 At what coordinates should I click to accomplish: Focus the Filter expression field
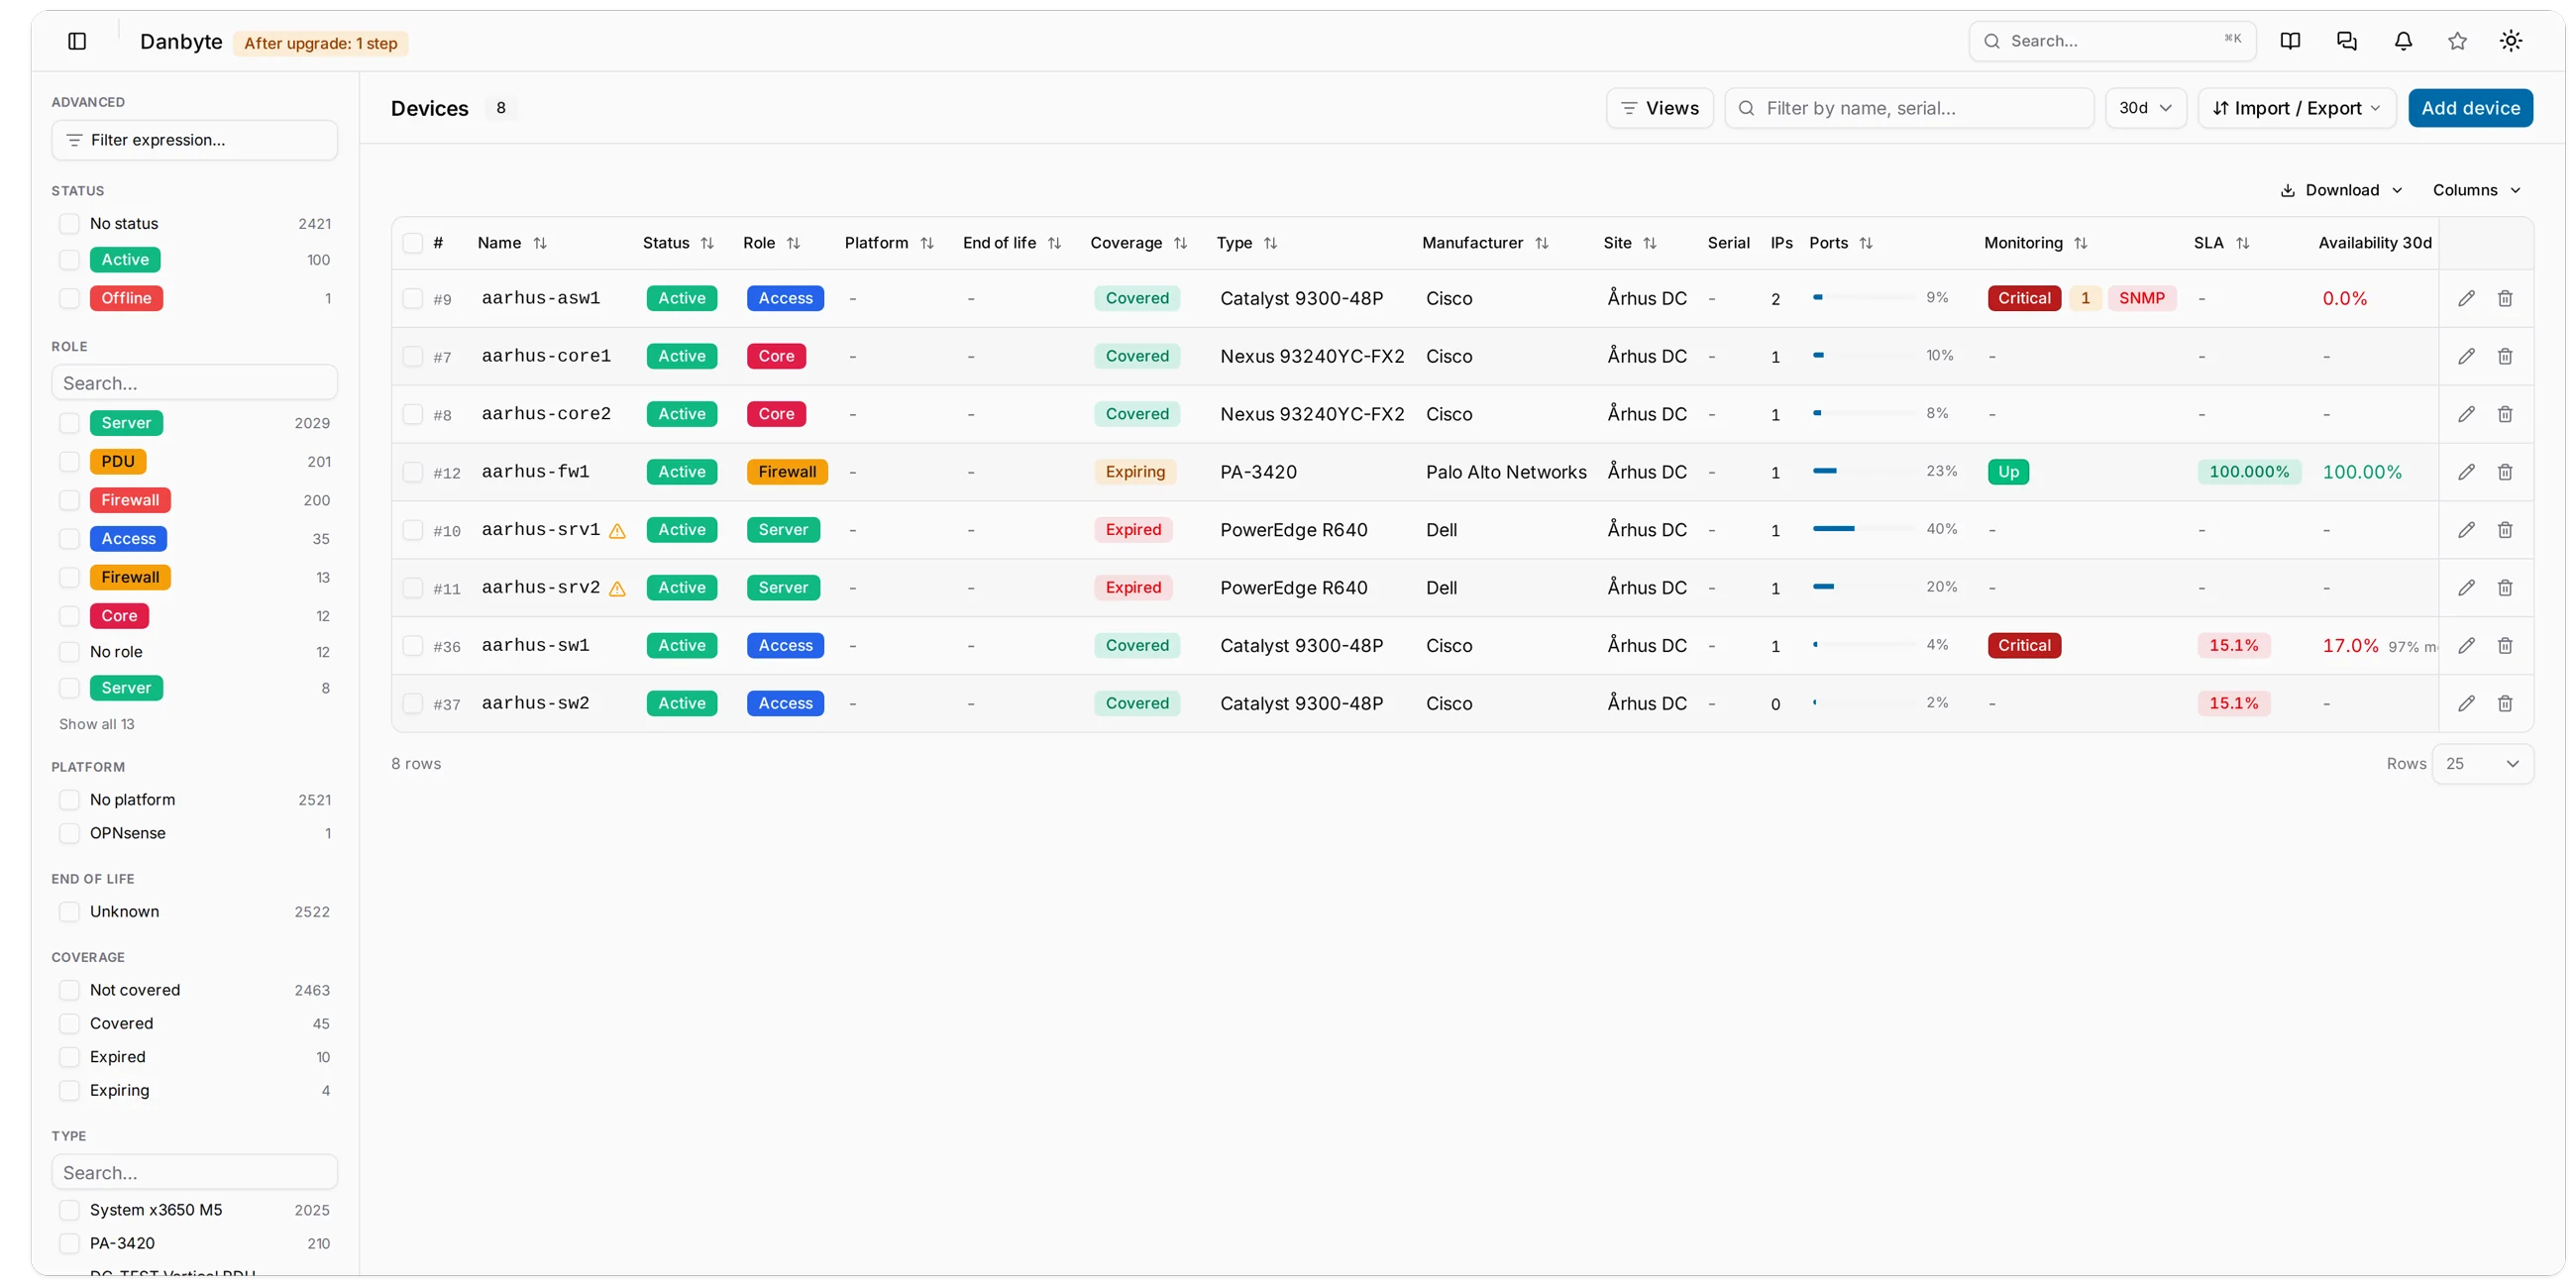tap(194, 140)
